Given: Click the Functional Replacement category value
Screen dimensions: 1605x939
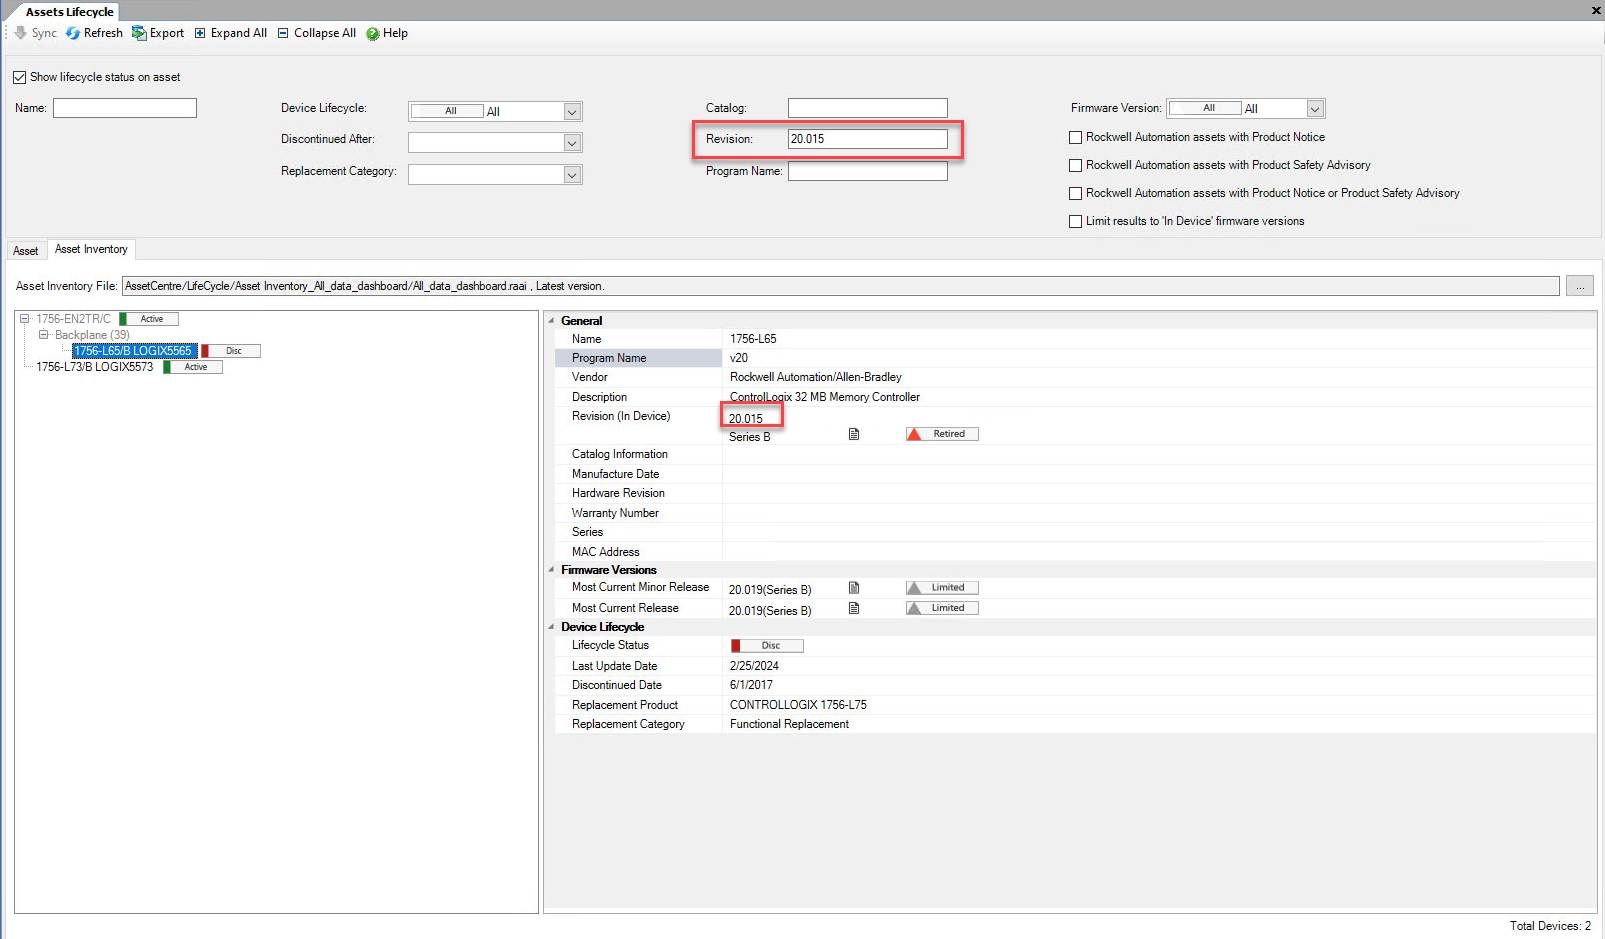Looking at the screenshot, I should point(789,724).
